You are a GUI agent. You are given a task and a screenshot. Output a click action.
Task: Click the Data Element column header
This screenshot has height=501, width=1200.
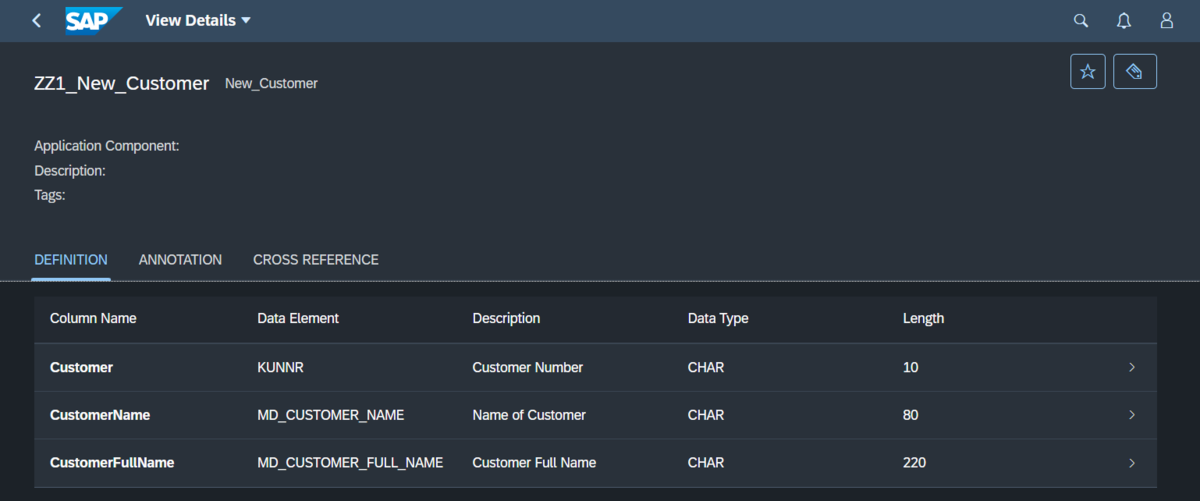(x=298, y=319)
